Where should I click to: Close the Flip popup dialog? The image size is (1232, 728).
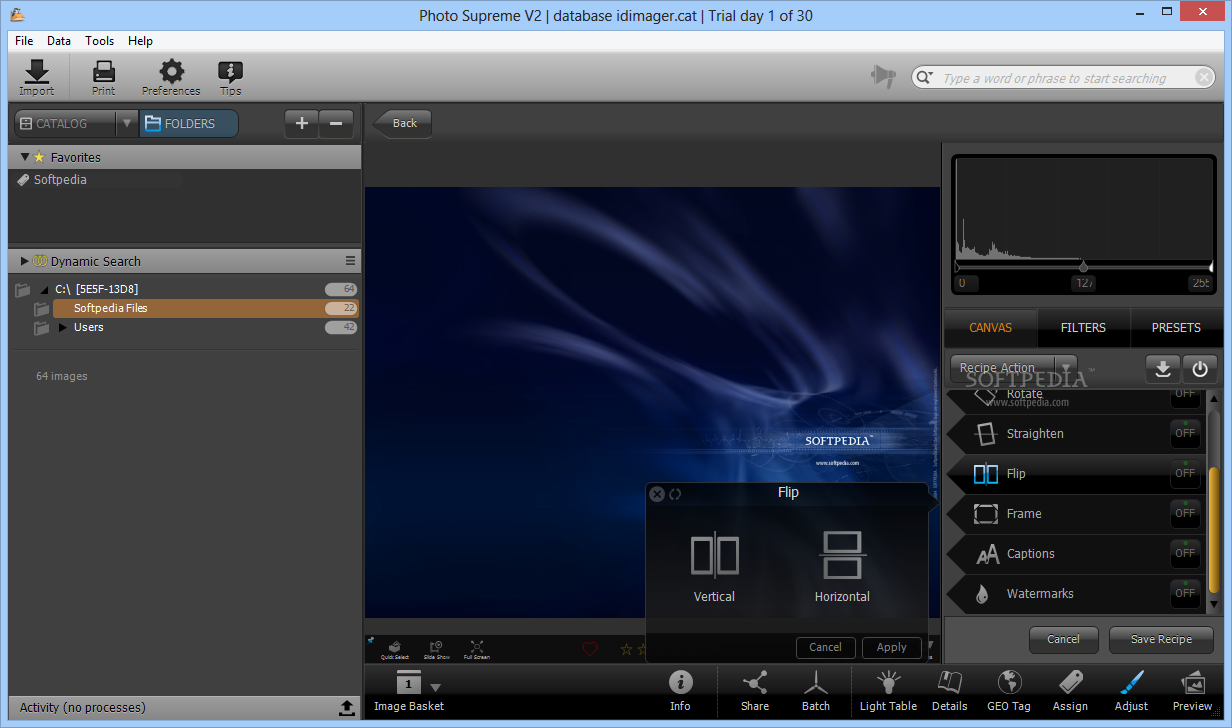657,493
